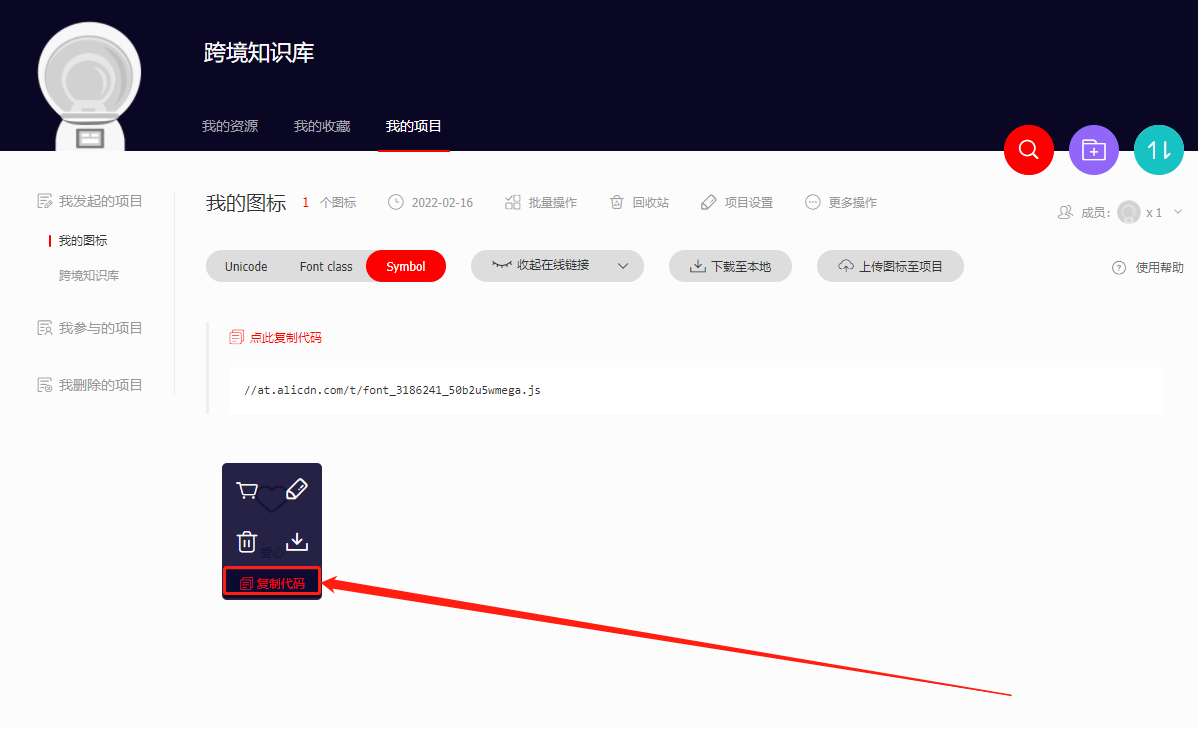Viewport: 1198px width, 729px height.
Task: Click the teal sort arrows icon
Action: [1158, 150]
